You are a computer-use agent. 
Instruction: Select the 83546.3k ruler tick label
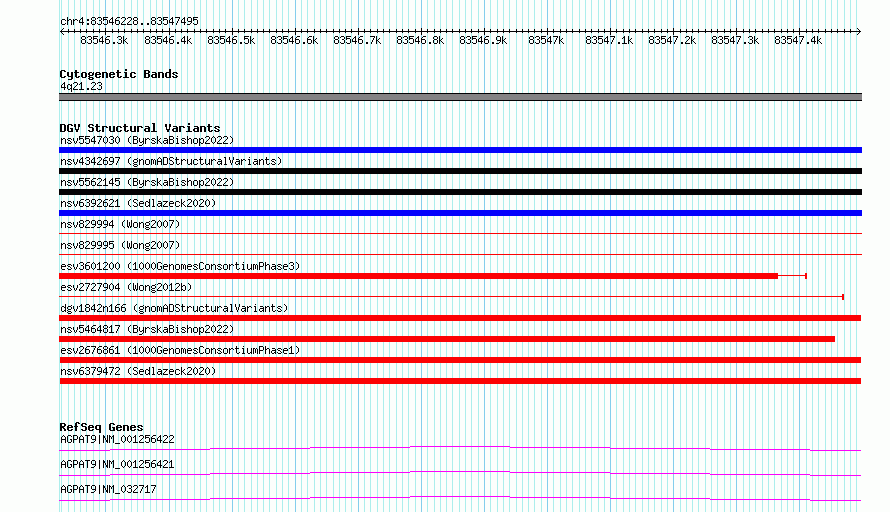pos(104,41)
